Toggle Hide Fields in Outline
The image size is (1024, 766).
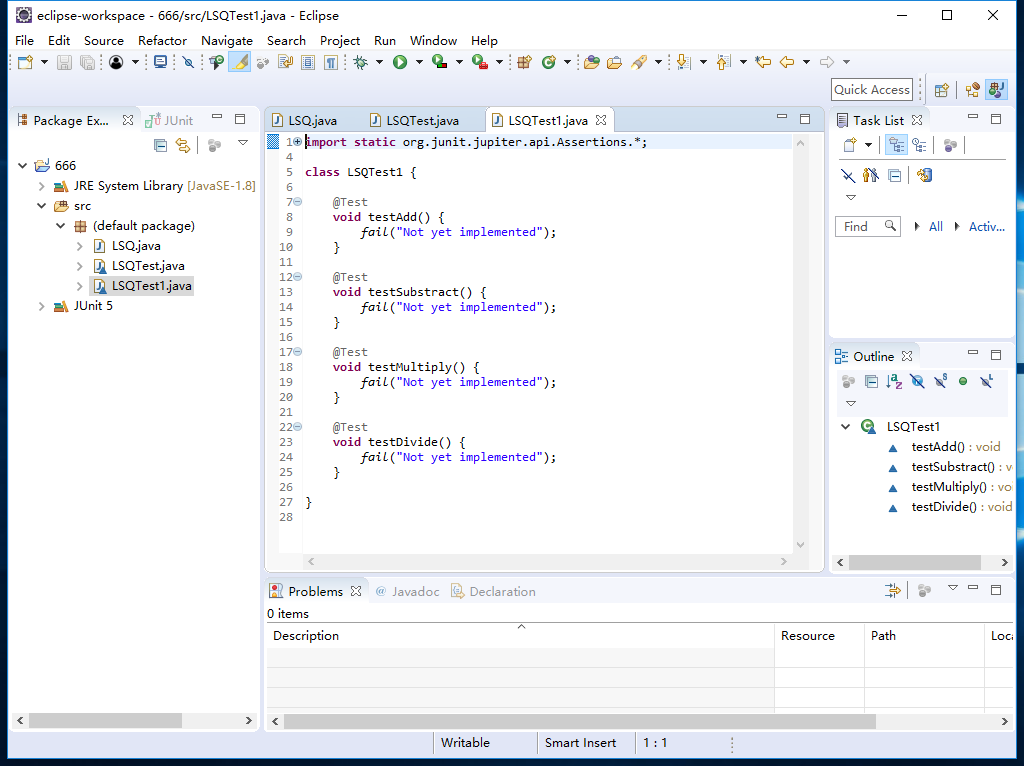click(x=918, y=381)
